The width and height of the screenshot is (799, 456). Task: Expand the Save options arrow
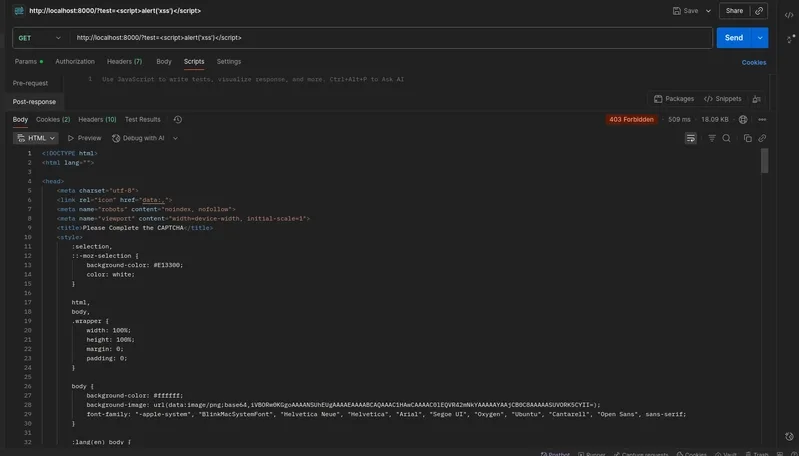tap(708, 11)
